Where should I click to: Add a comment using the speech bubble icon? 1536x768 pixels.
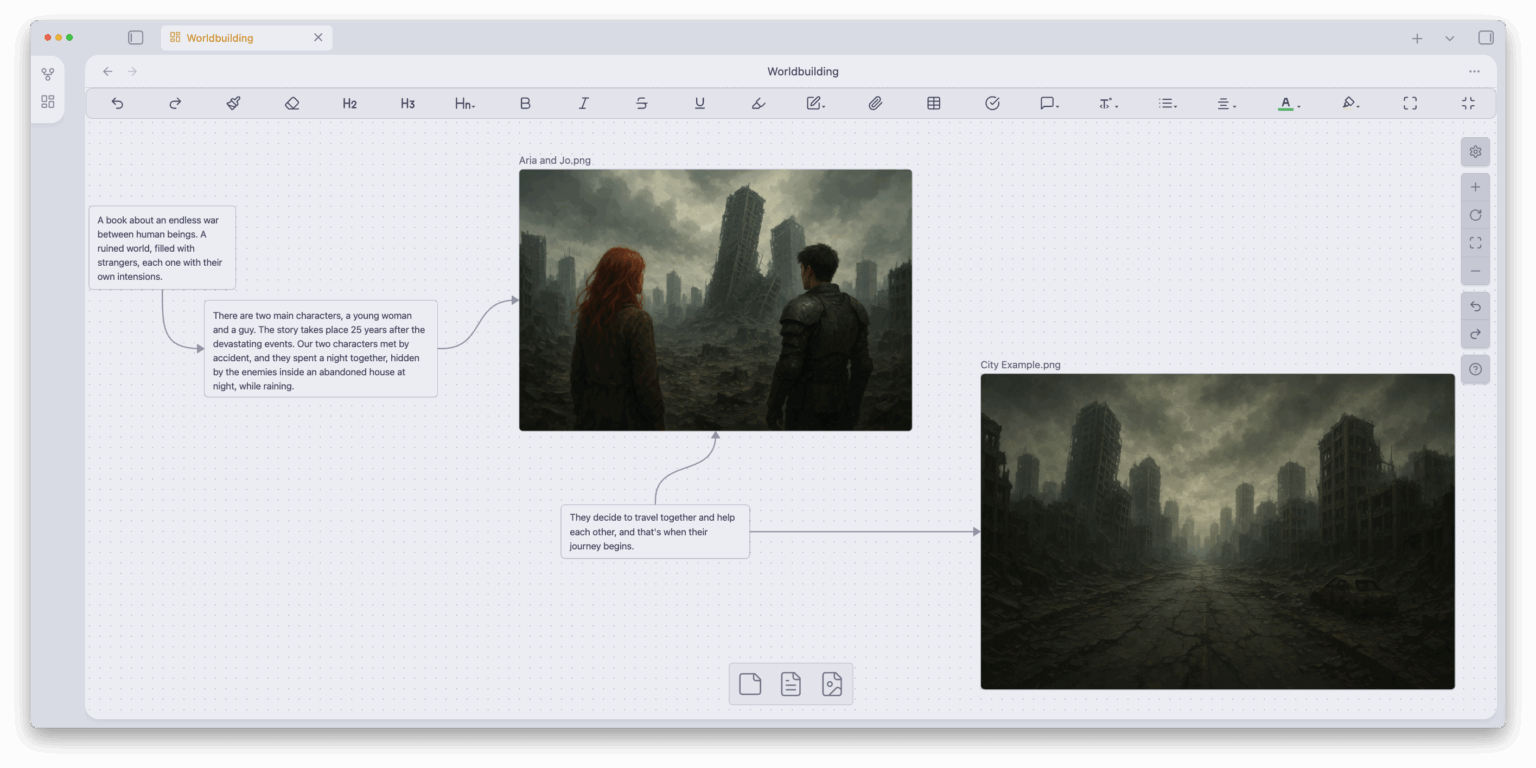click(1048, 102)
